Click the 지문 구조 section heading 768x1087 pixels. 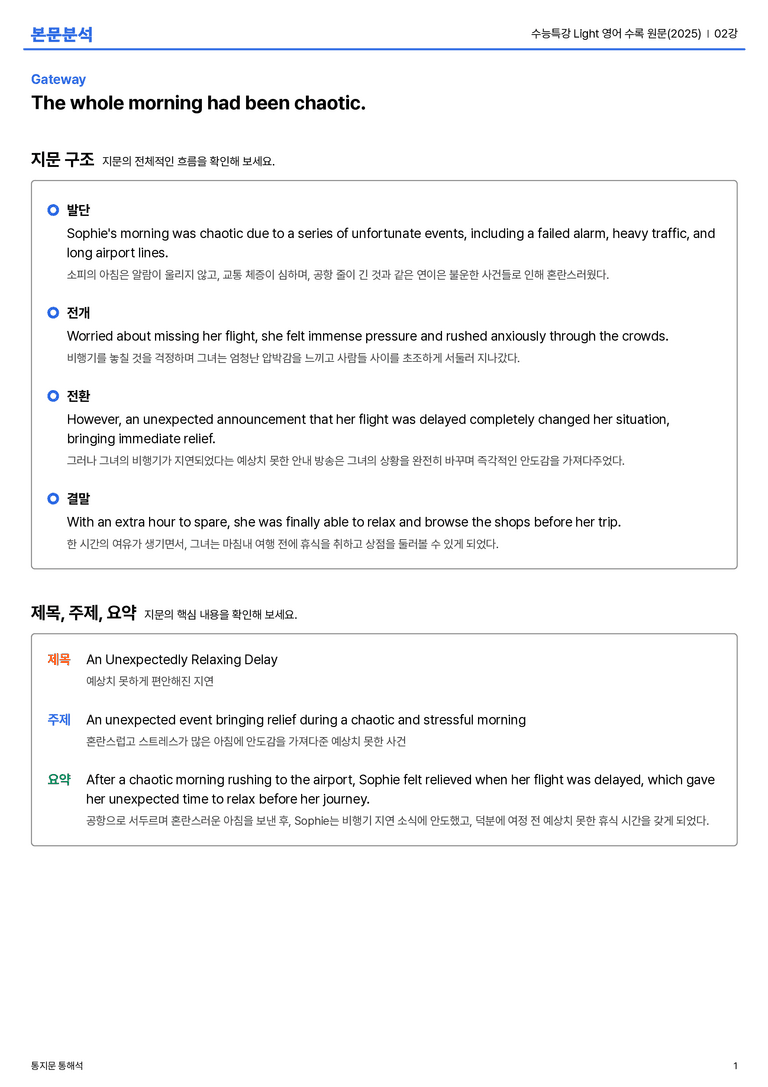pos(62,159)
